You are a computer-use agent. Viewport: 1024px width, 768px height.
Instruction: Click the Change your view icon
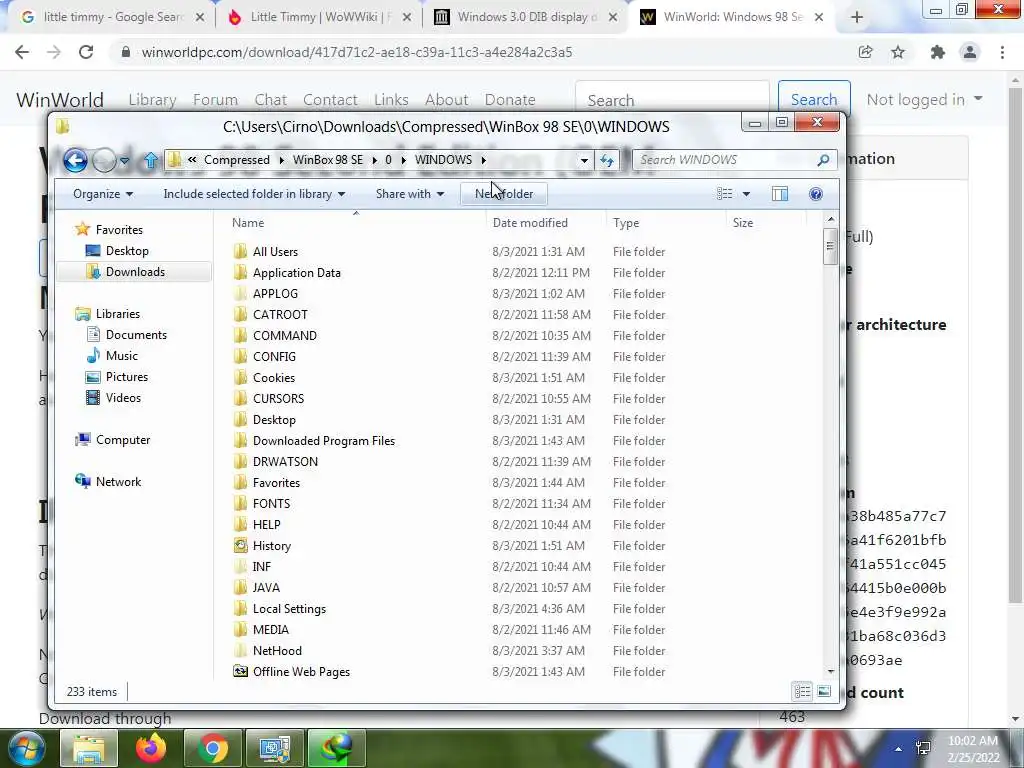[724, 194]
